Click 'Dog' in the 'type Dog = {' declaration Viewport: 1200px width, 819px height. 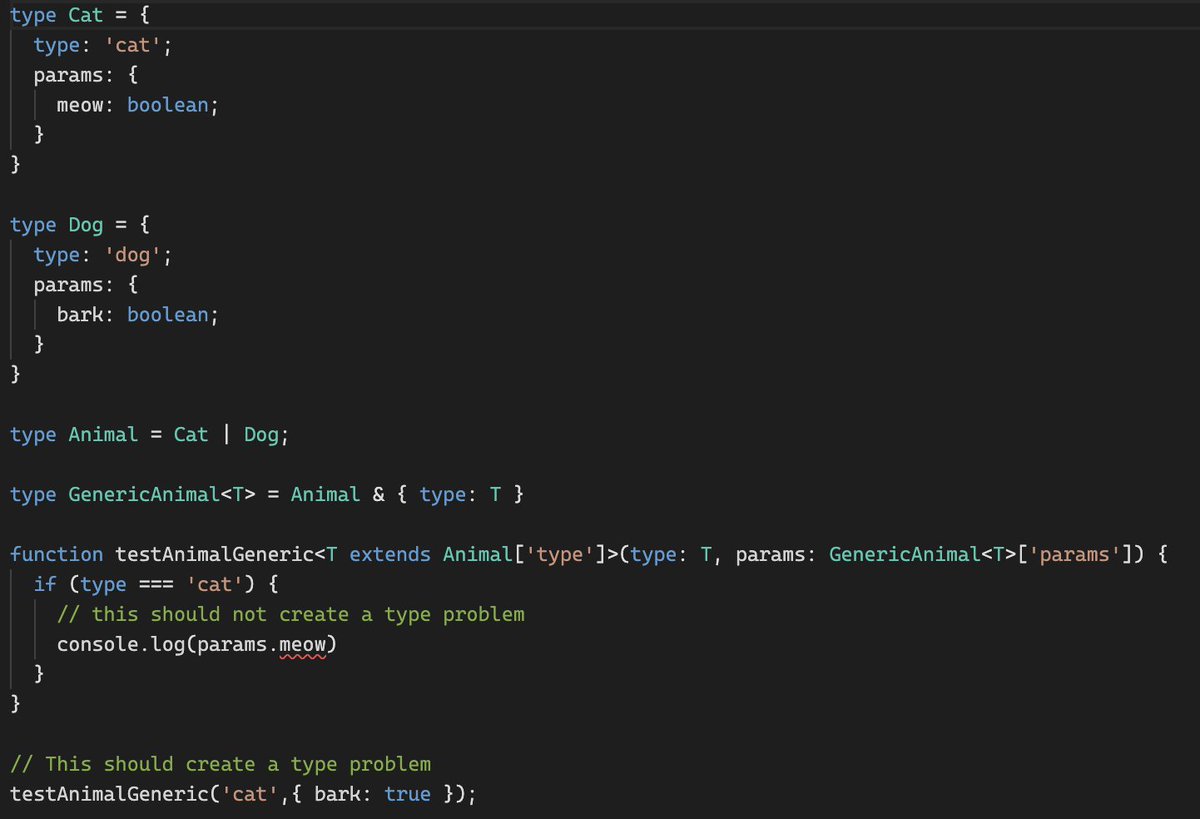click(x=86, y=225)
